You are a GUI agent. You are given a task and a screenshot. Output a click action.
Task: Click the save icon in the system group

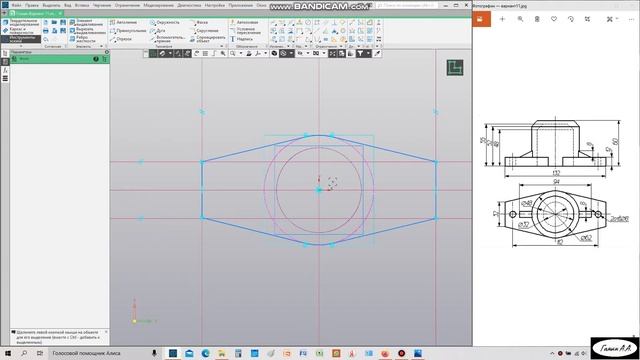point(63,22)
